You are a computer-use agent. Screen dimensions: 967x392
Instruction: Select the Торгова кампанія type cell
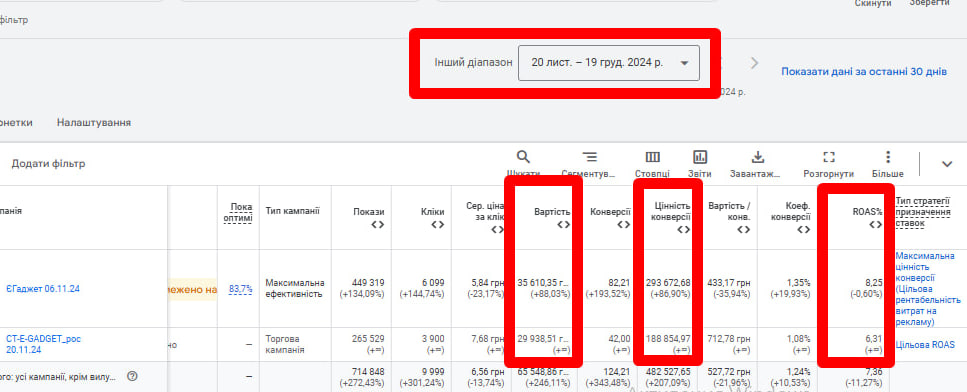point(285,345)
